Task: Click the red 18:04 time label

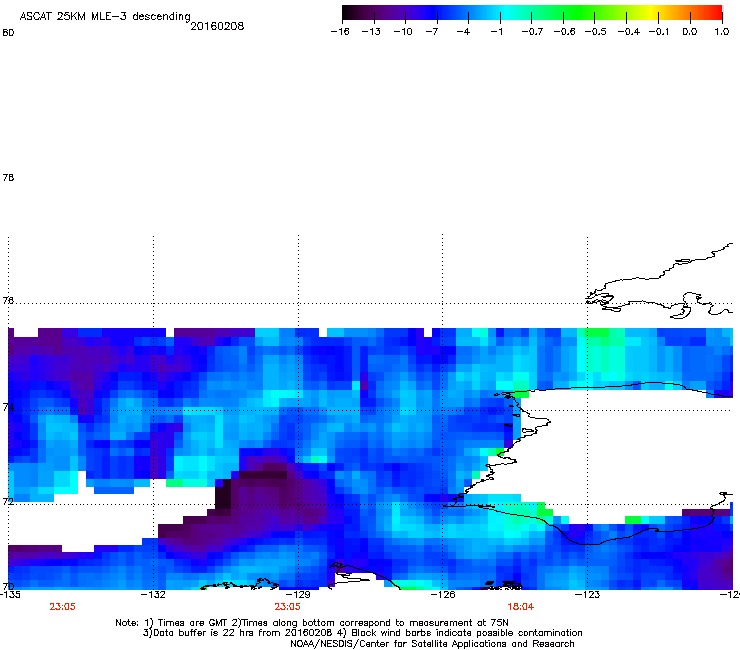Action: tap(521, 607)
